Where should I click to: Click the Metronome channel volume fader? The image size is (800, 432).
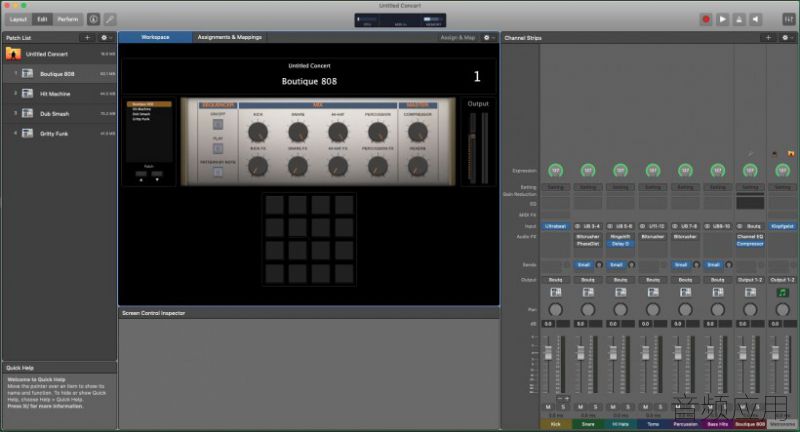click(x=776, y=352)
